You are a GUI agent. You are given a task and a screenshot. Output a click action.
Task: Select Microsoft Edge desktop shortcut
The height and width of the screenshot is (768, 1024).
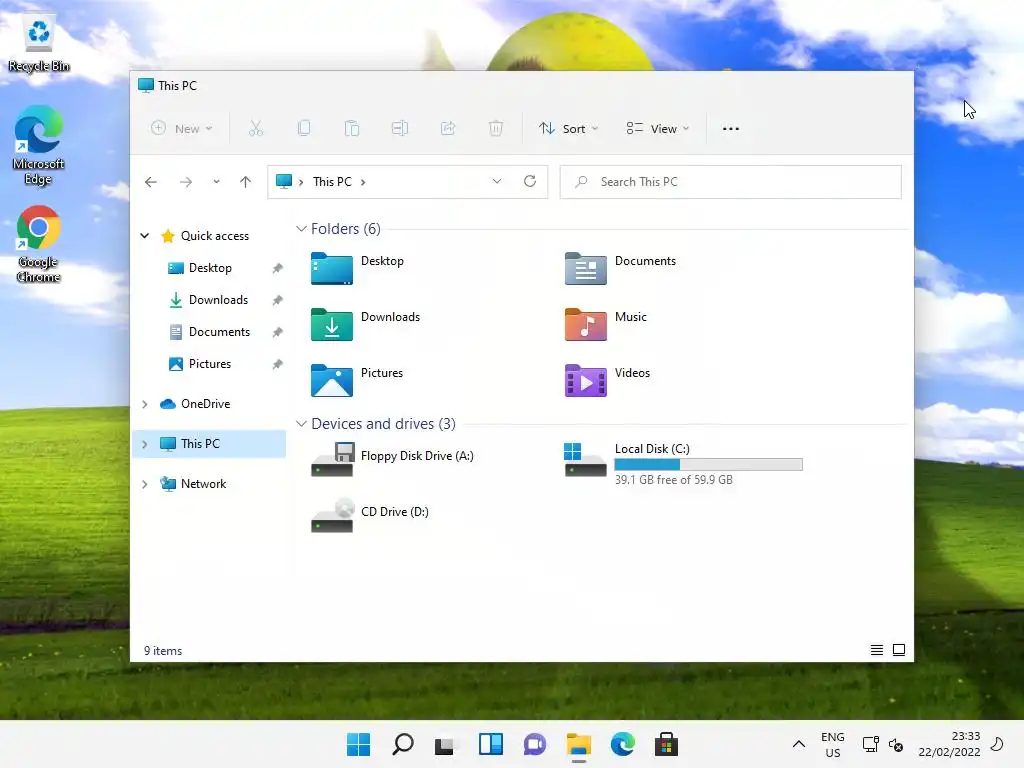tap(39, 146)
